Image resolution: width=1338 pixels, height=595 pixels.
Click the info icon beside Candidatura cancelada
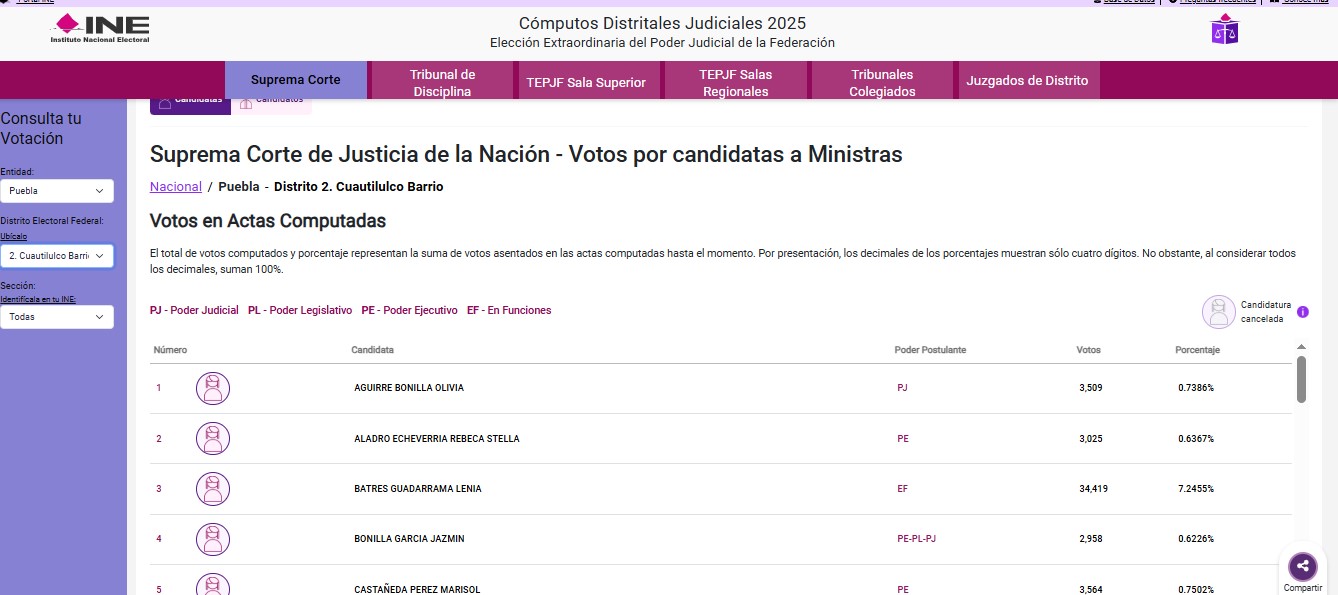[1303, 312]
